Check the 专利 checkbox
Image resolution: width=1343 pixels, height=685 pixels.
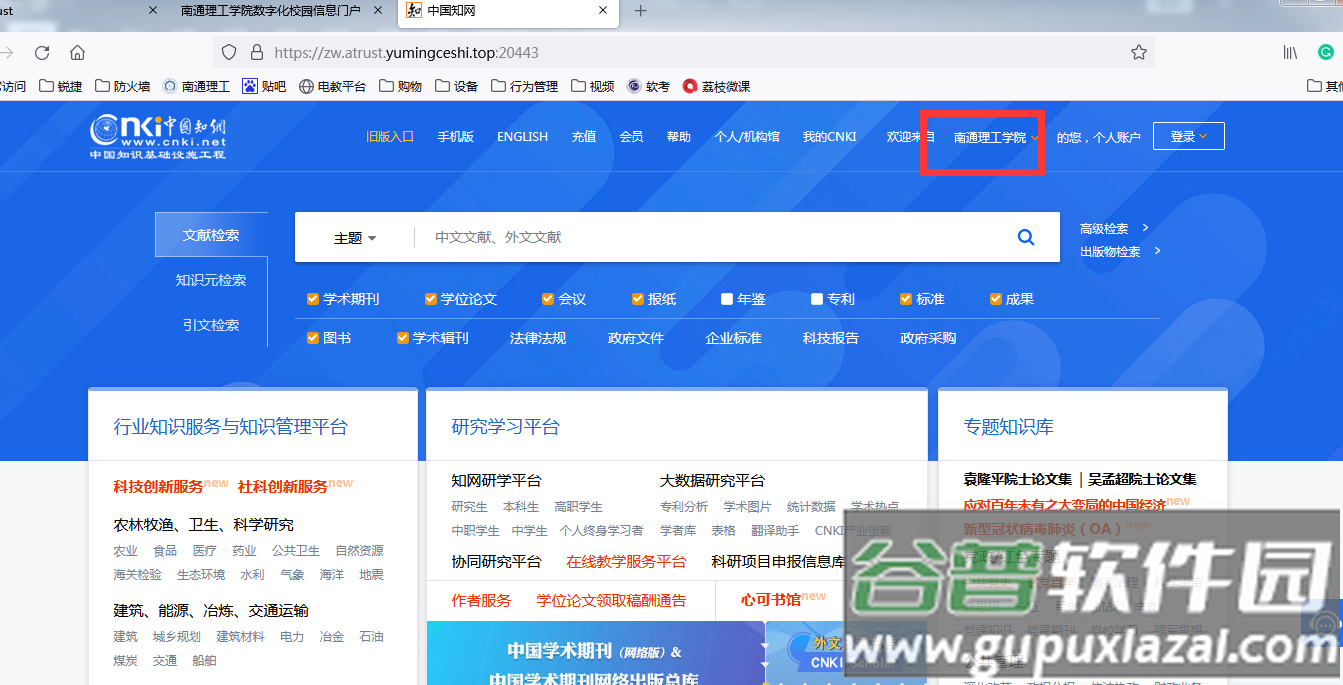pos(817,299)
